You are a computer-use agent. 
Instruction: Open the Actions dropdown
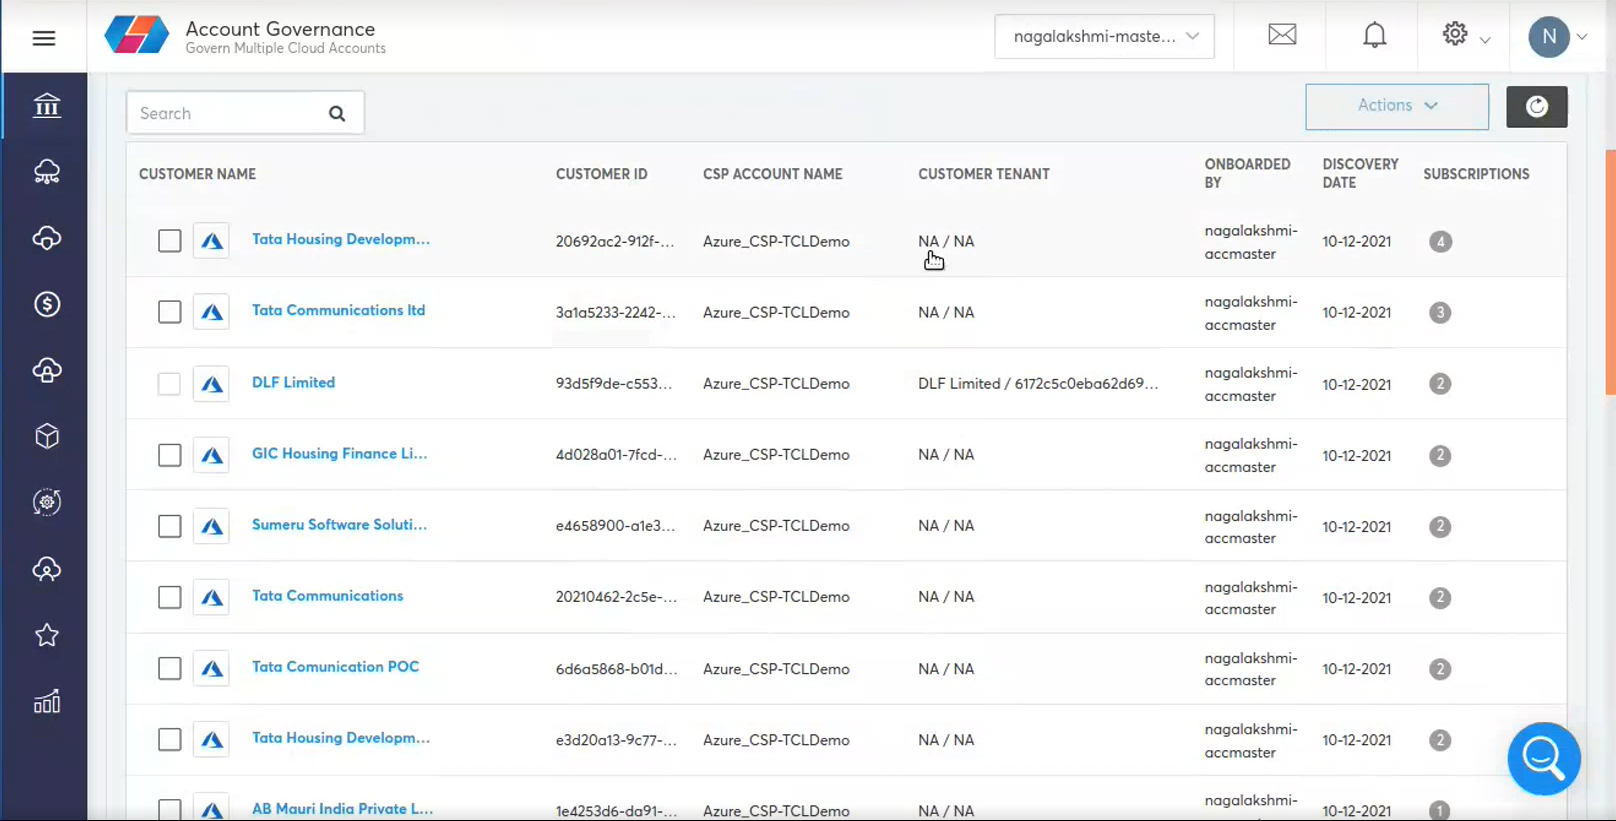point(1397,106)
